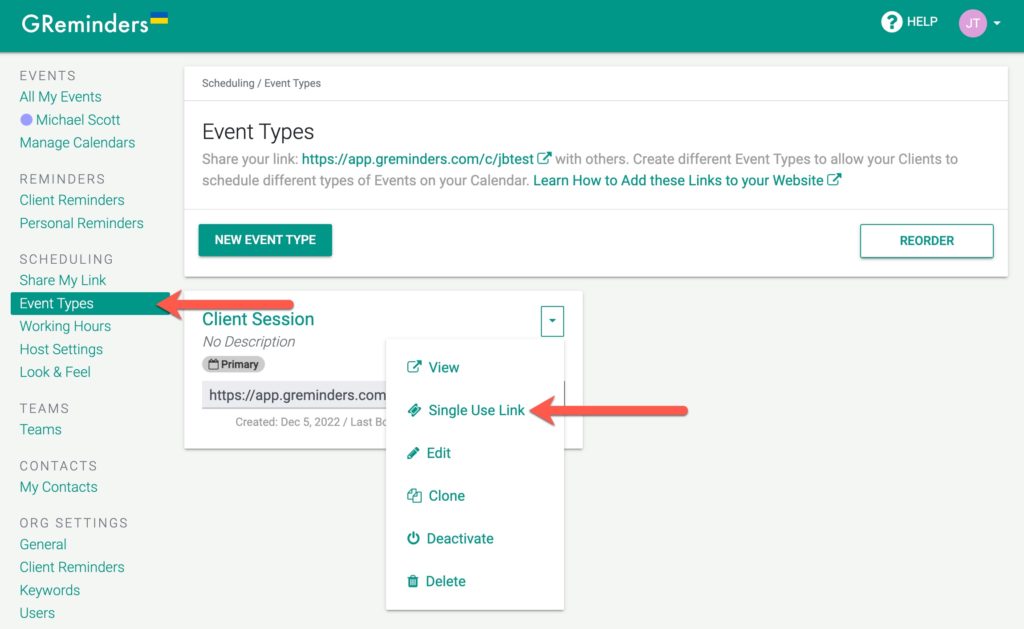Screen dimensions: 1024x629
Task: Click the Primary calendar badge
Action: (x=233, y=364)
